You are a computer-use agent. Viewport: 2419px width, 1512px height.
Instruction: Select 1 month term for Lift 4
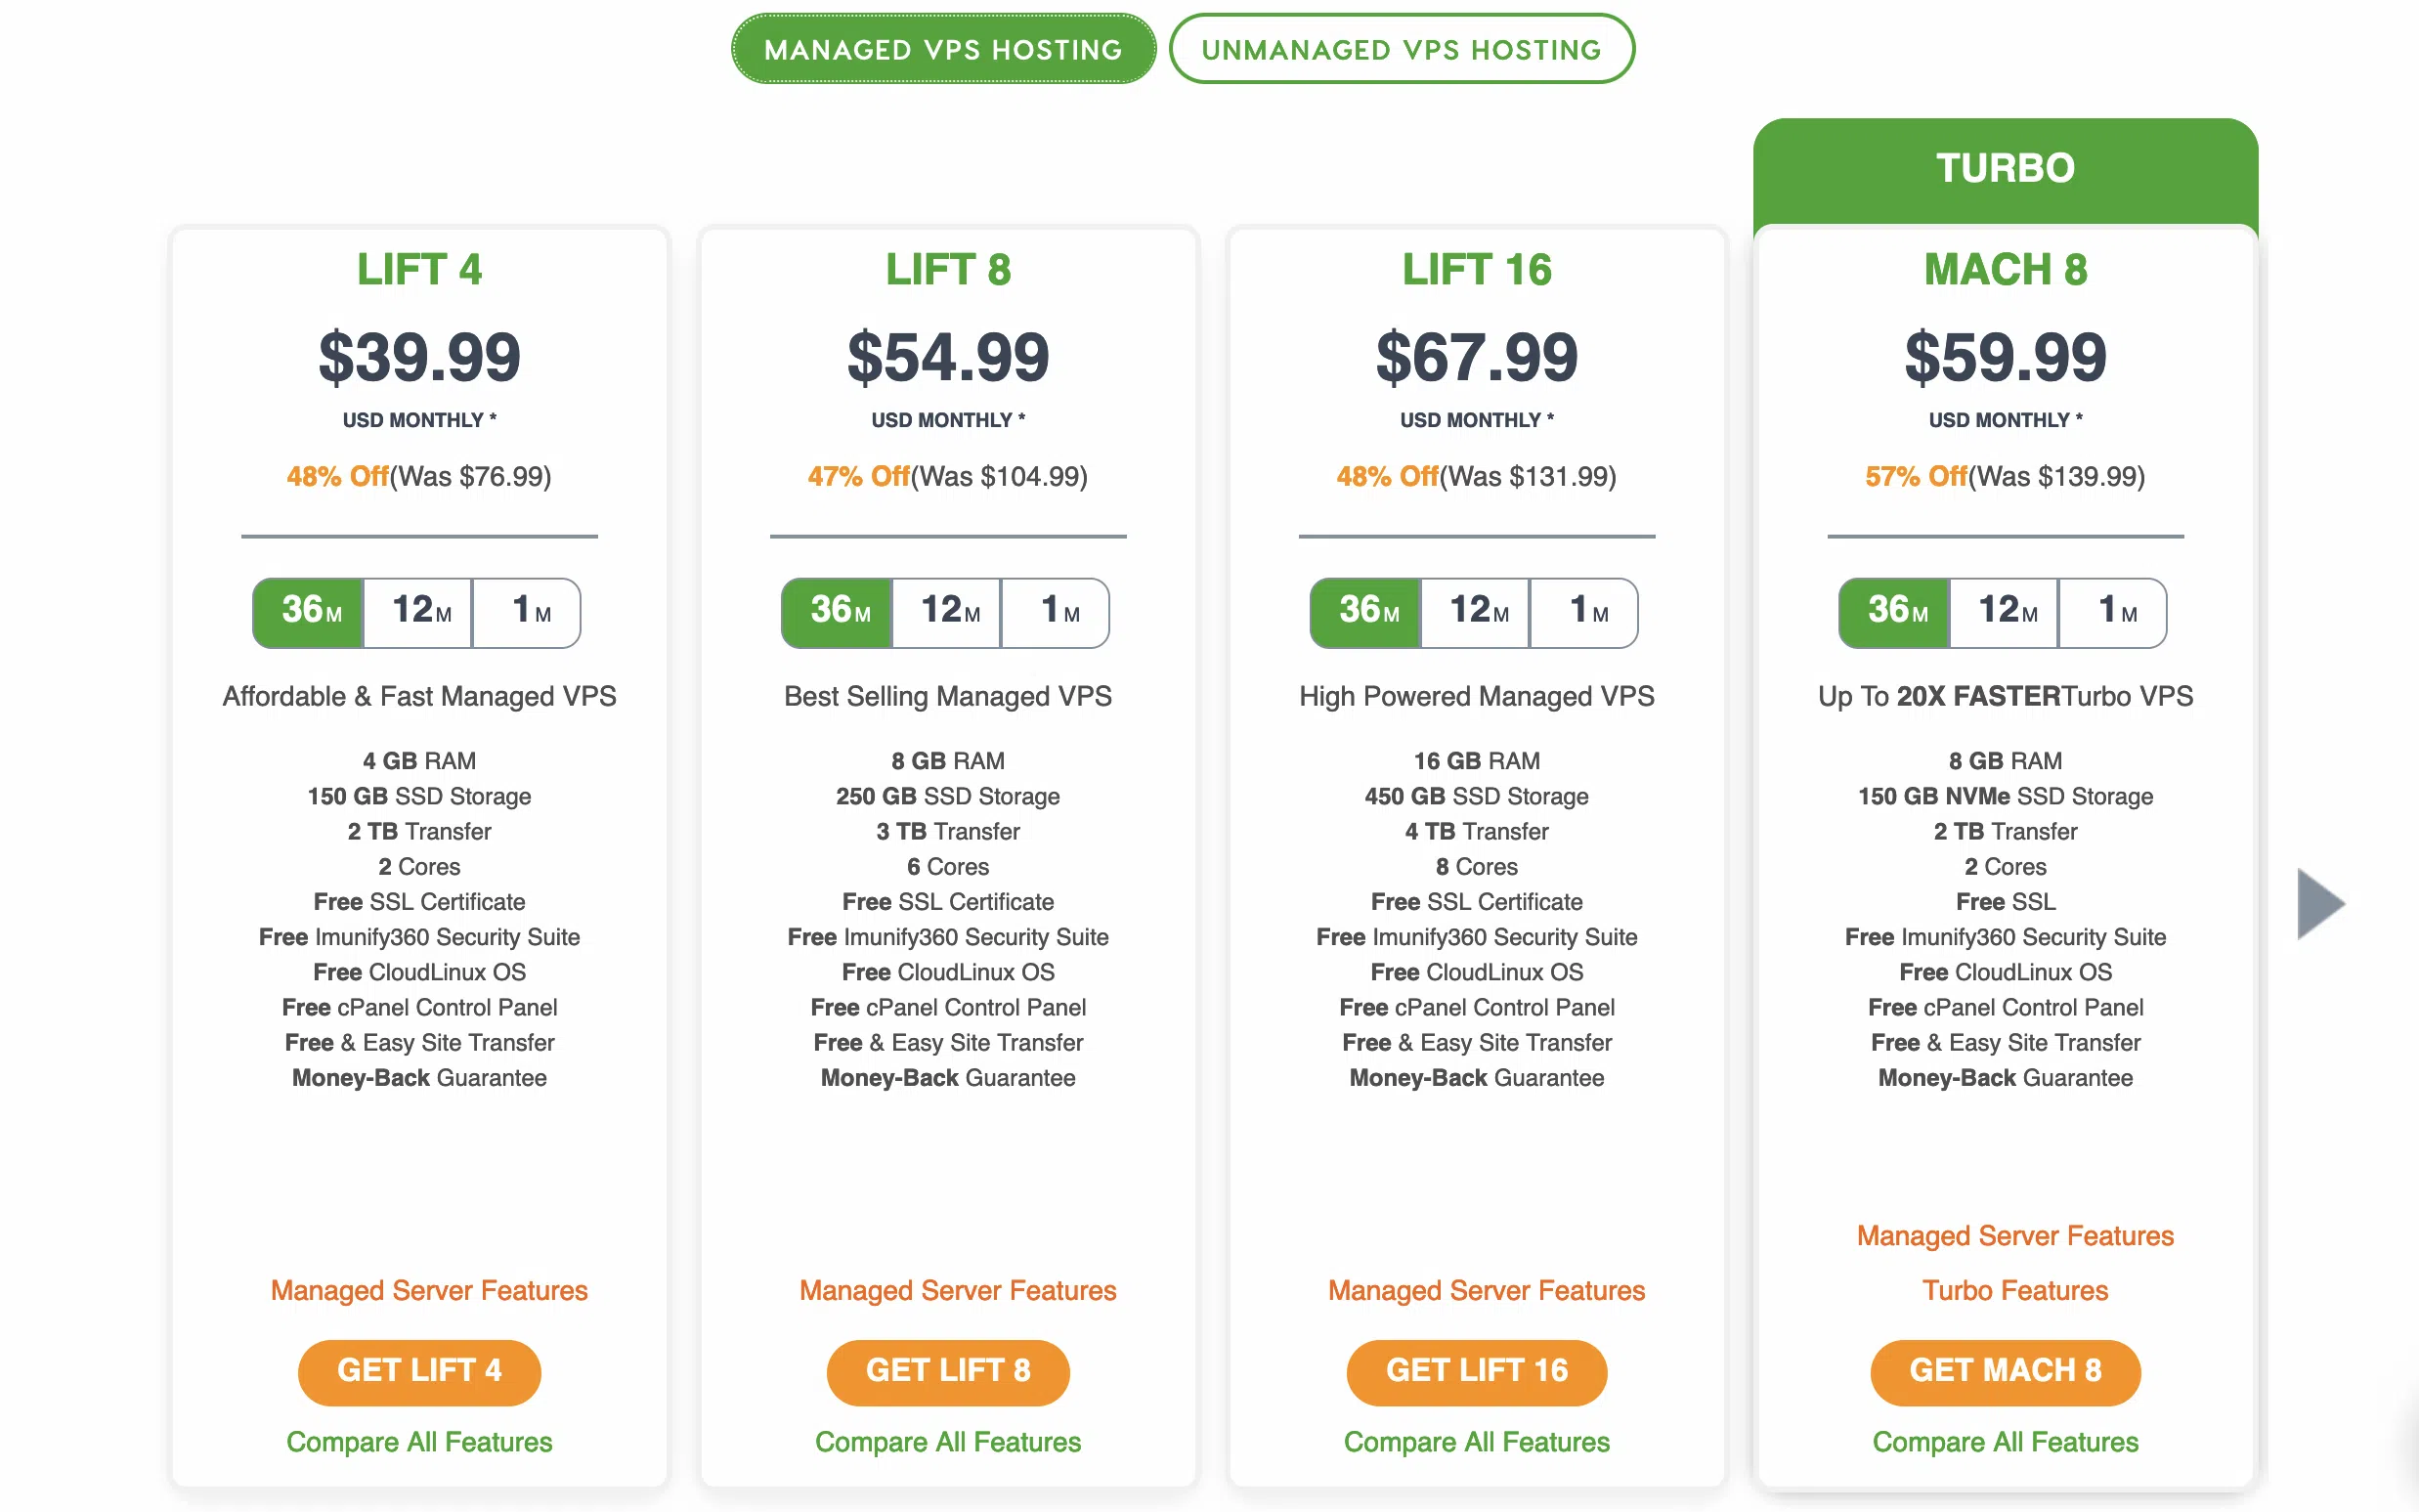coord(528,612)
